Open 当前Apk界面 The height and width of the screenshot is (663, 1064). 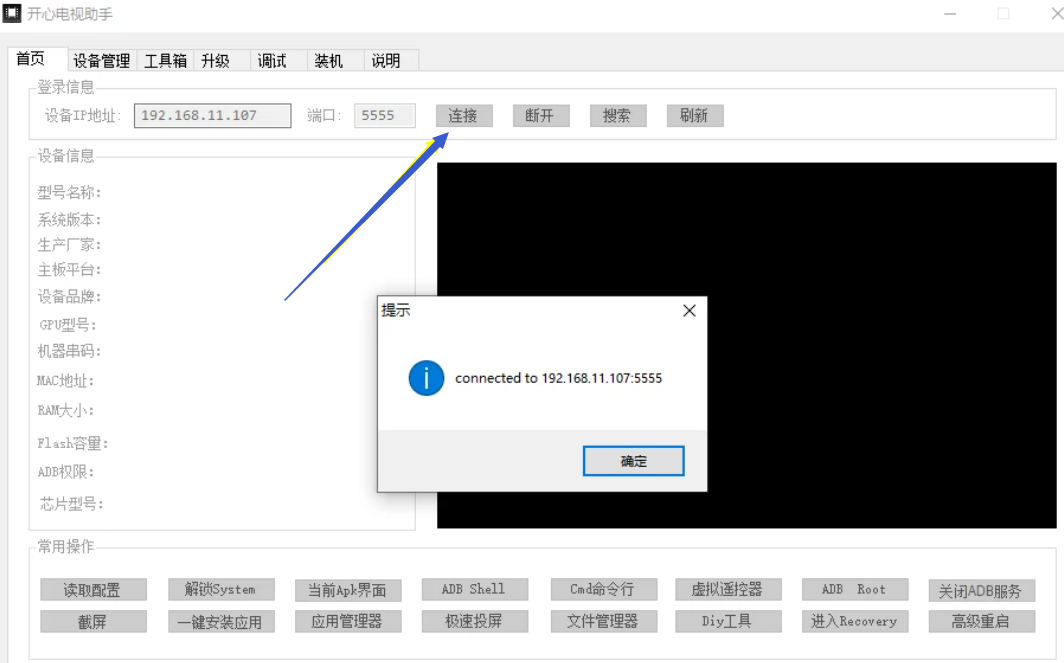click(348, 590)
